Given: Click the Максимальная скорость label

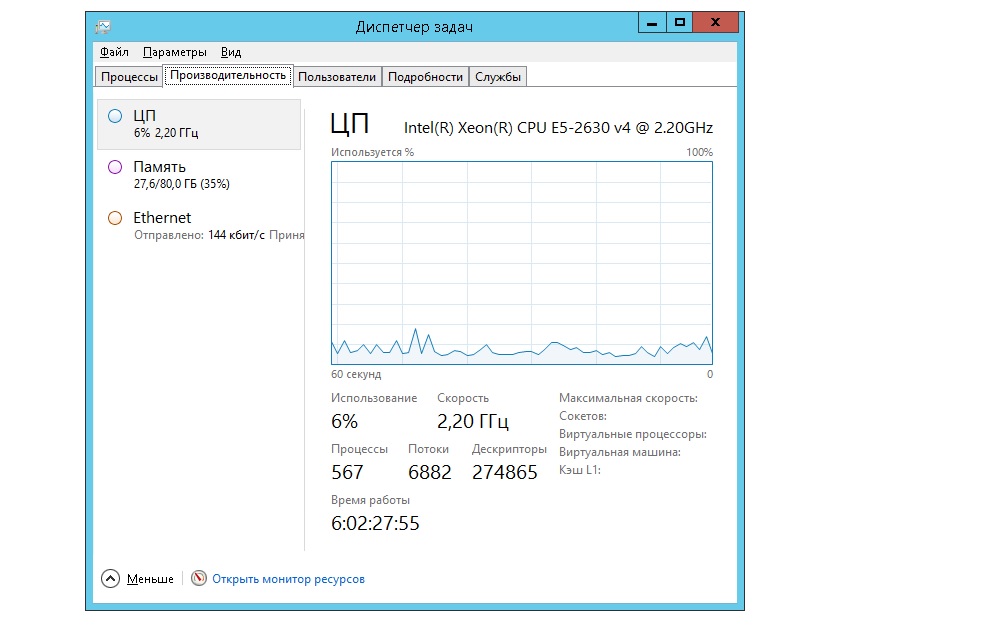Looking at the screenshot, I should tap(628, 398).
